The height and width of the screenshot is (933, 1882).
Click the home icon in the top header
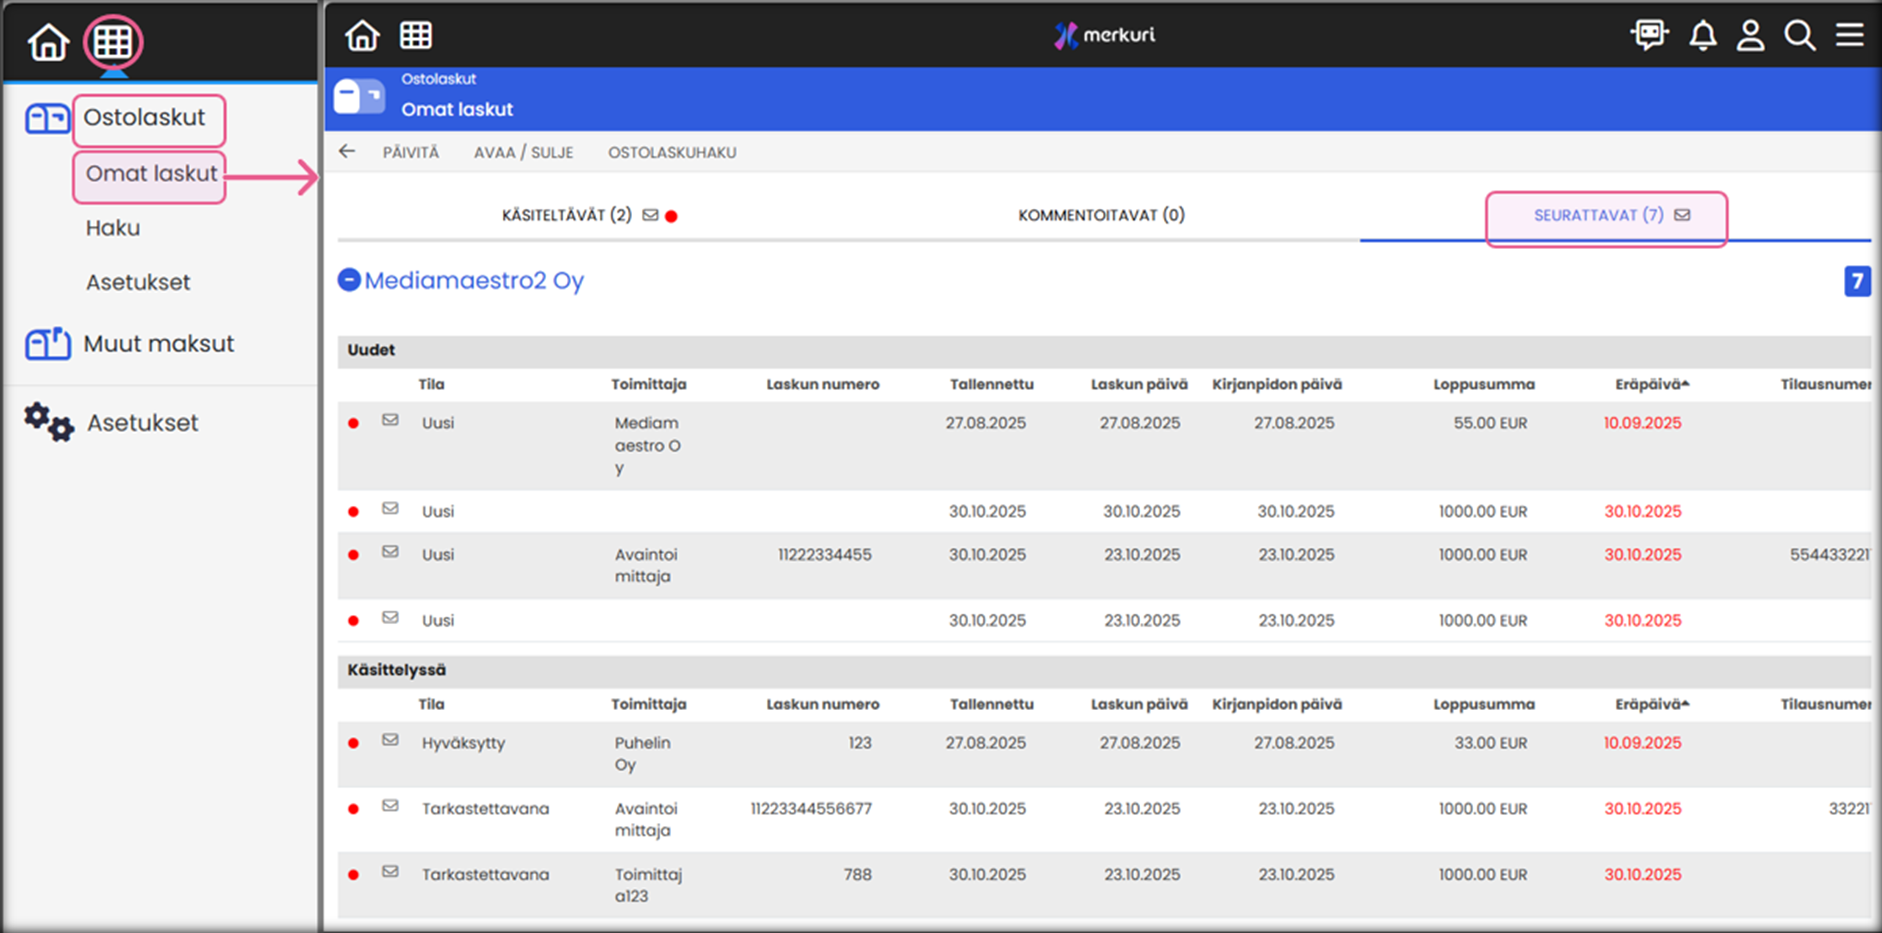click(362, 36)
